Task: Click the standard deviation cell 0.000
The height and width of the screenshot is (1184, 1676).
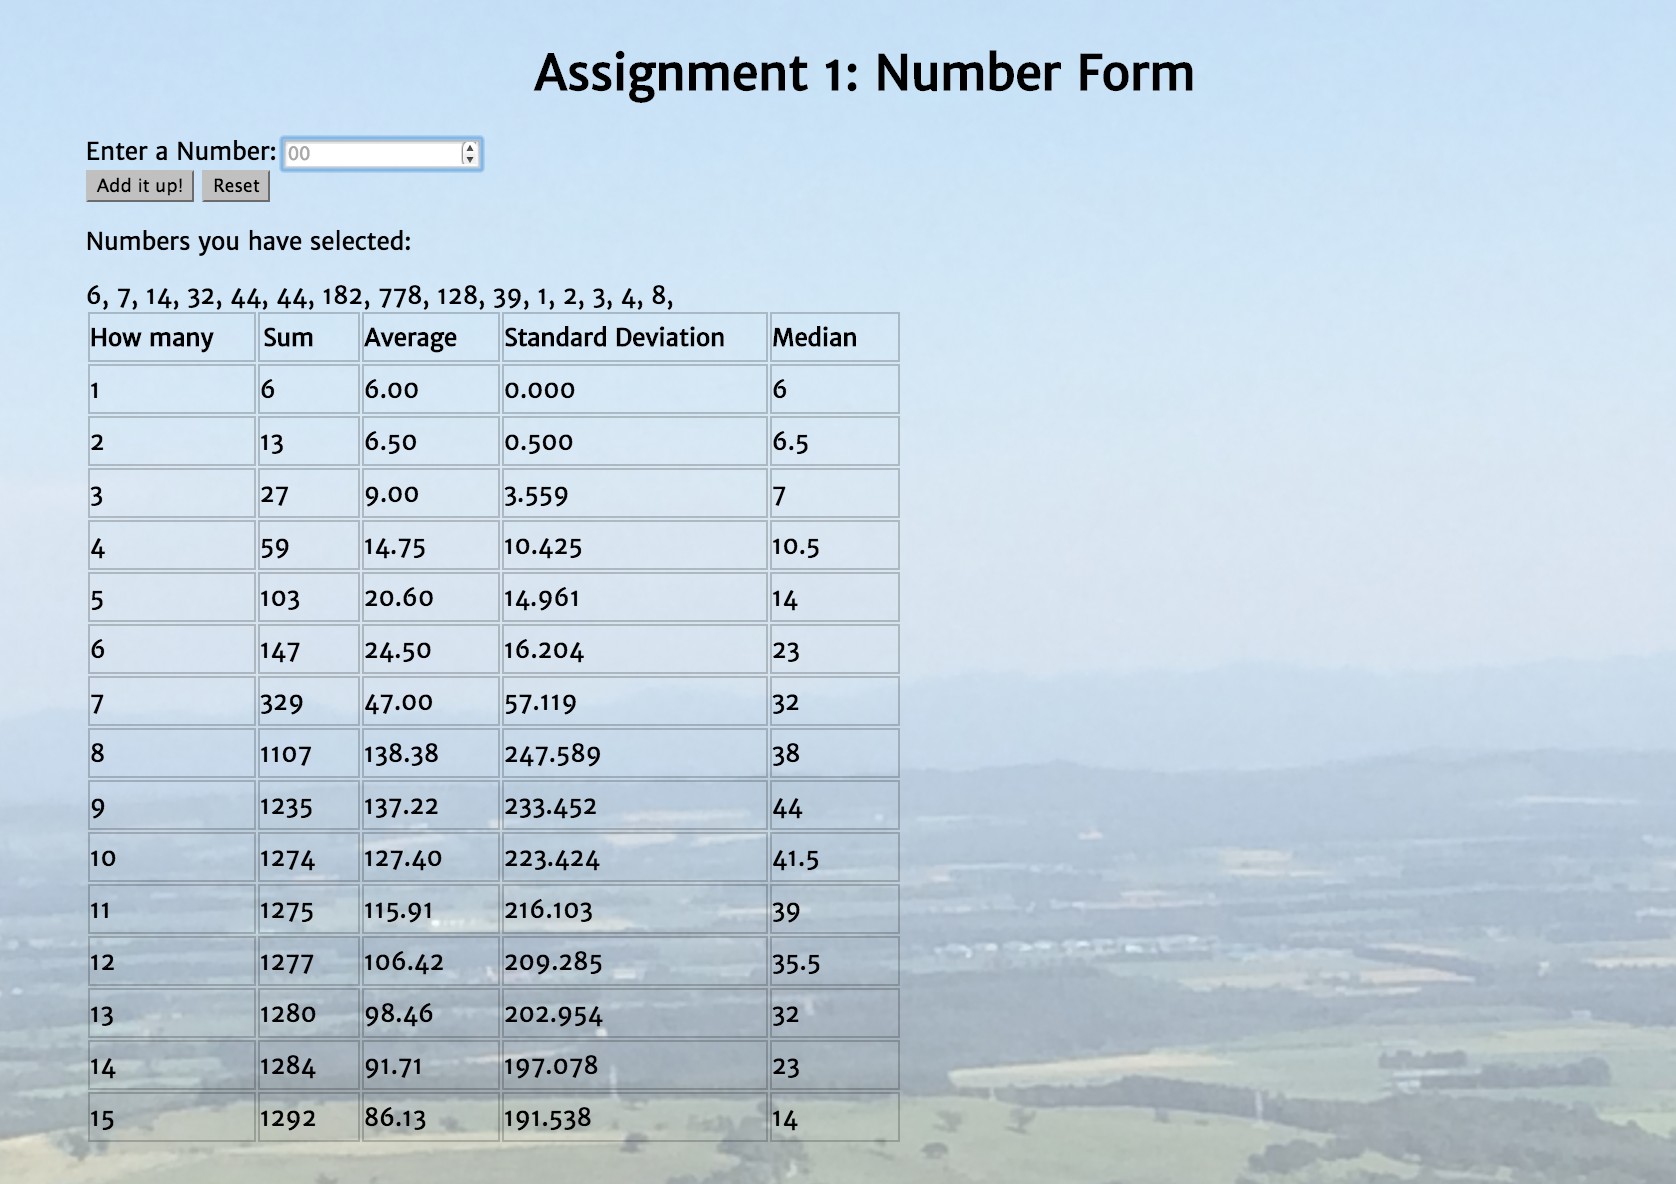Action: pos(634,389)
